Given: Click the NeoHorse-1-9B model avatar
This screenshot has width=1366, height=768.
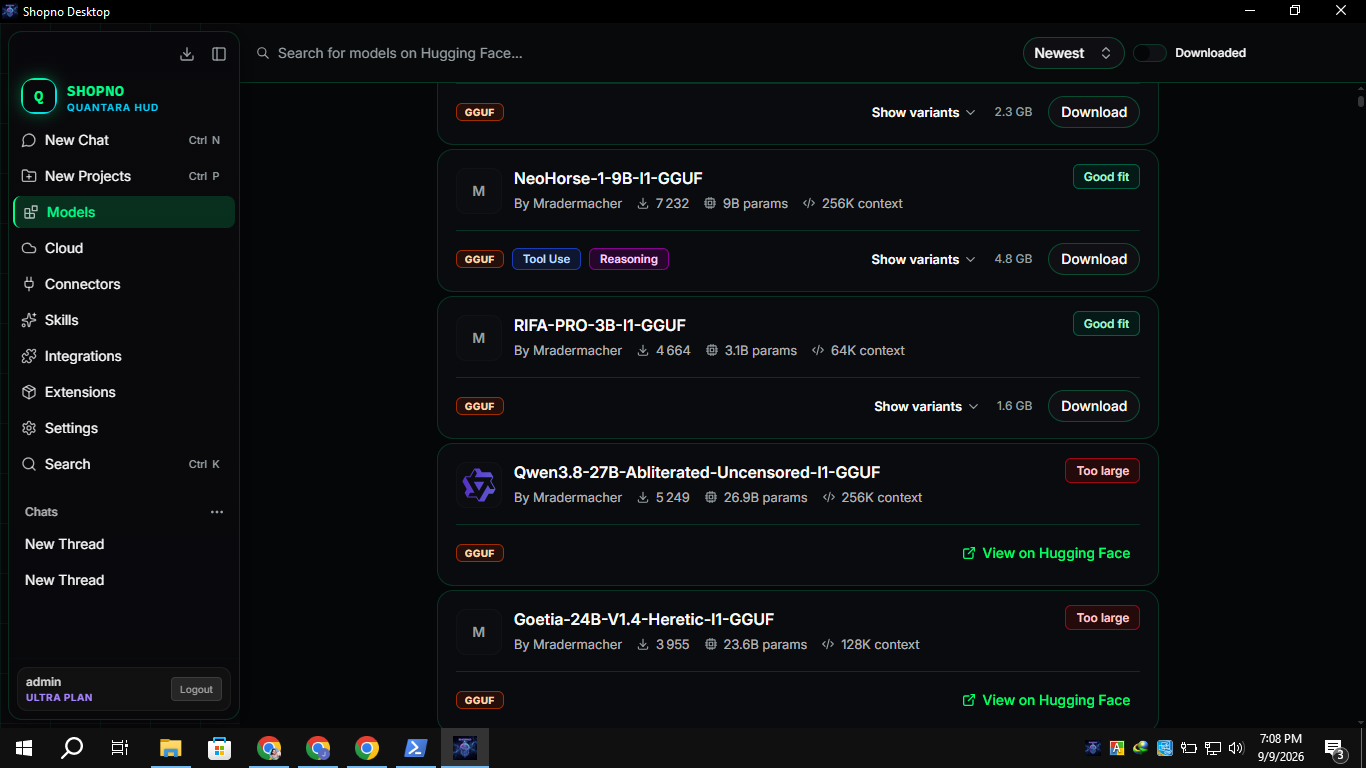Looking at the screenshot, I should [479, 191].
